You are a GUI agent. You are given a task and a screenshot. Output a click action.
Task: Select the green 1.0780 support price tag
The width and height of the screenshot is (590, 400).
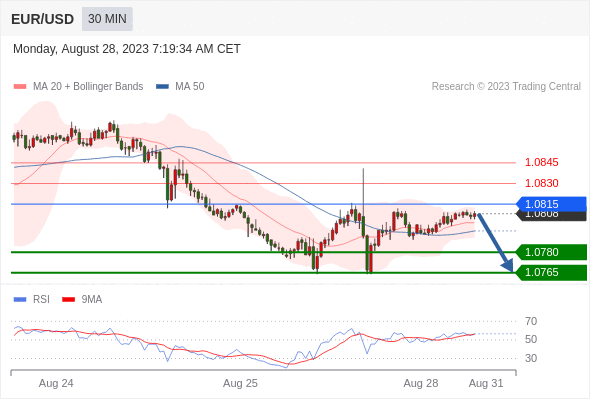click(551, 252)
